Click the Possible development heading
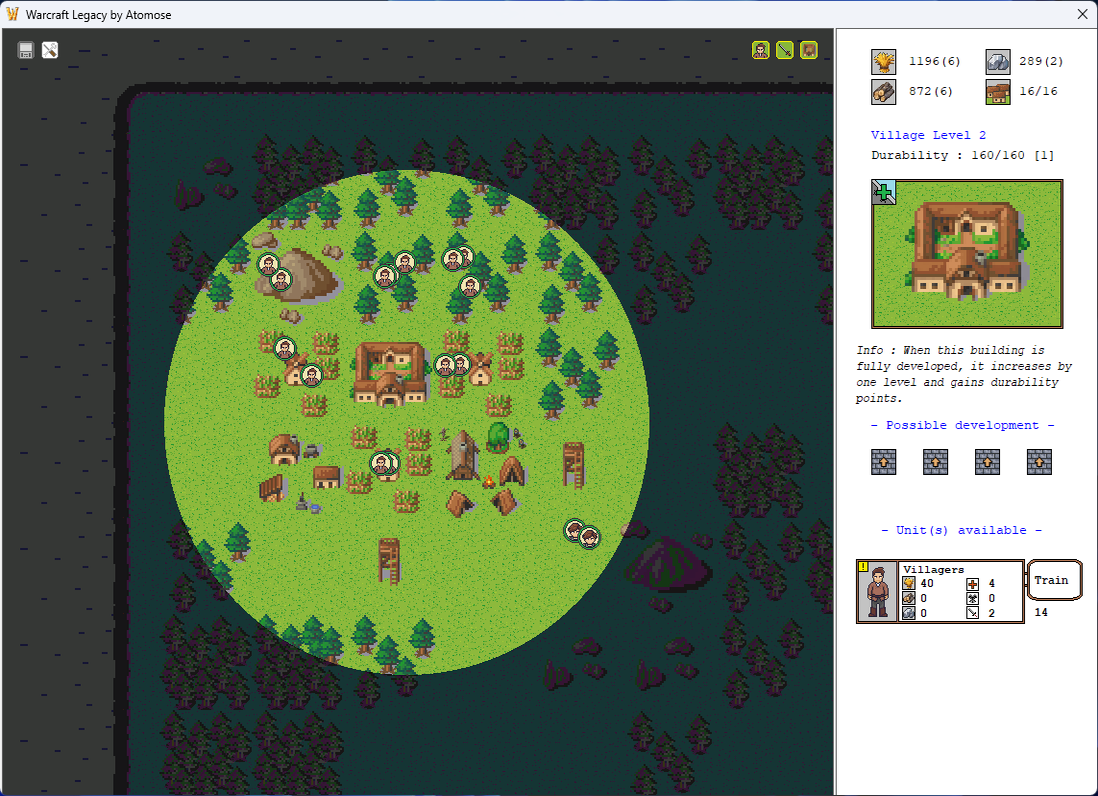 click(x=962, y=426)
